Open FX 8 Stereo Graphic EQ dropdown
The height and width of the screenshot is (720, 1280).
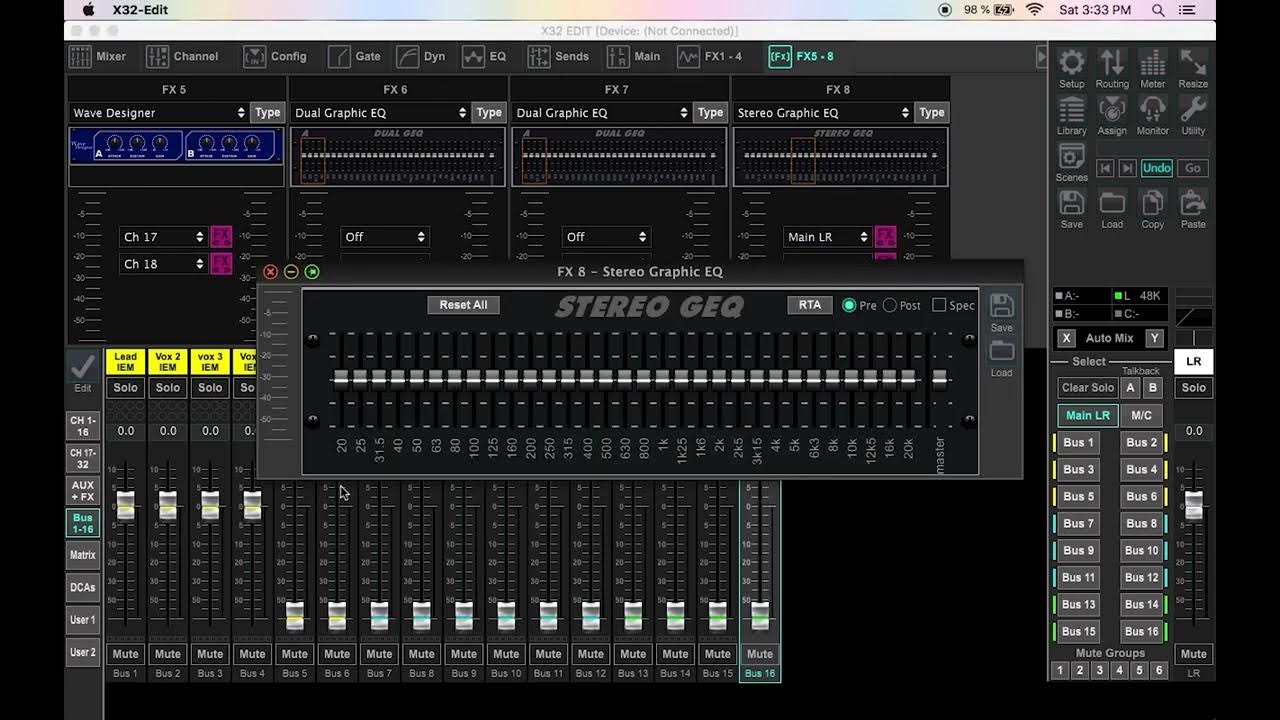(x=824, y=113)
